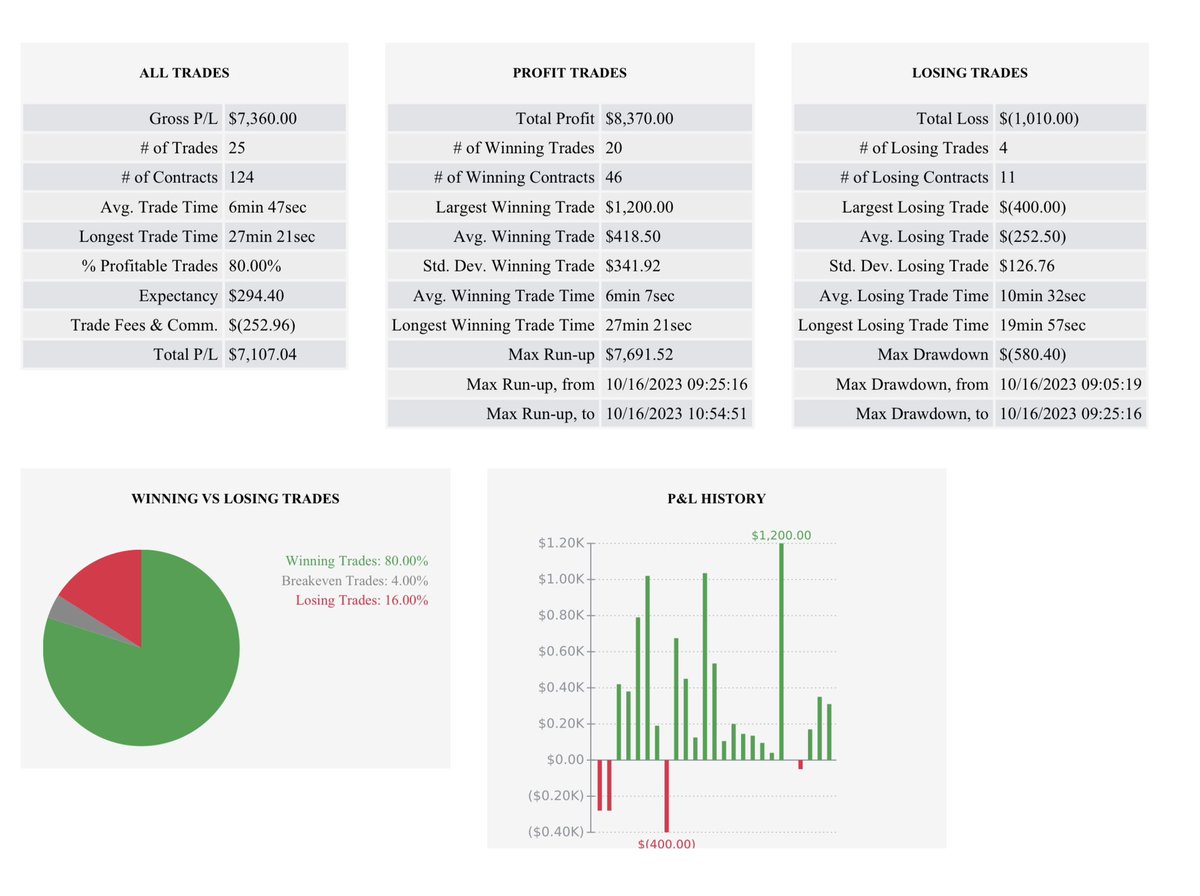Click the LOSING TRADES header

(x=970, y=73)
